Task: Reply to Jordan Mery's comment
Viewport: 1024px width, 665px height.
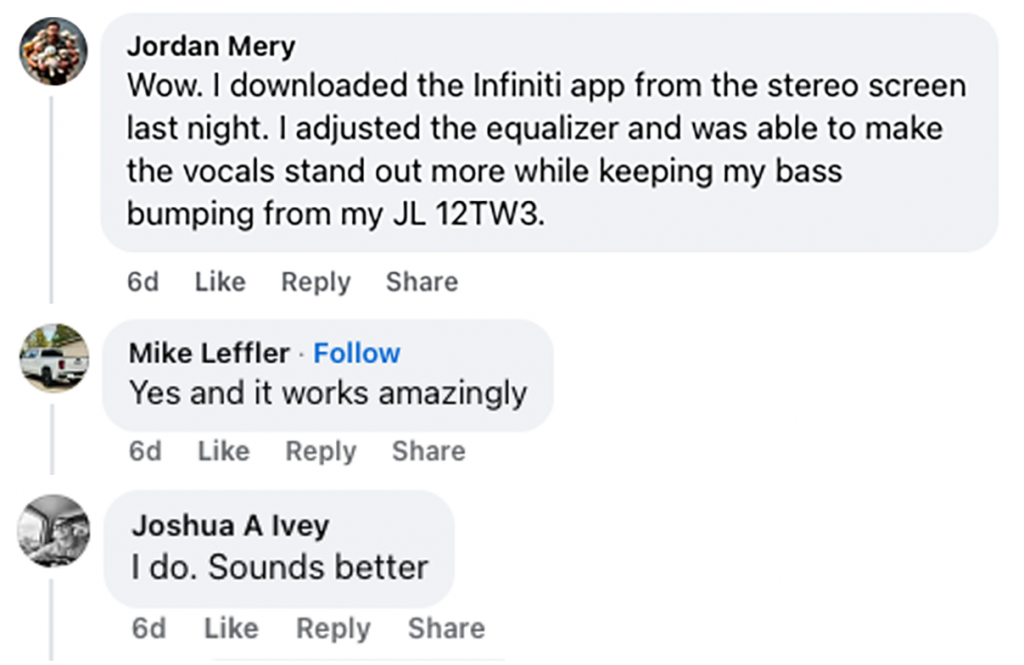Action: tap(315, 282)
